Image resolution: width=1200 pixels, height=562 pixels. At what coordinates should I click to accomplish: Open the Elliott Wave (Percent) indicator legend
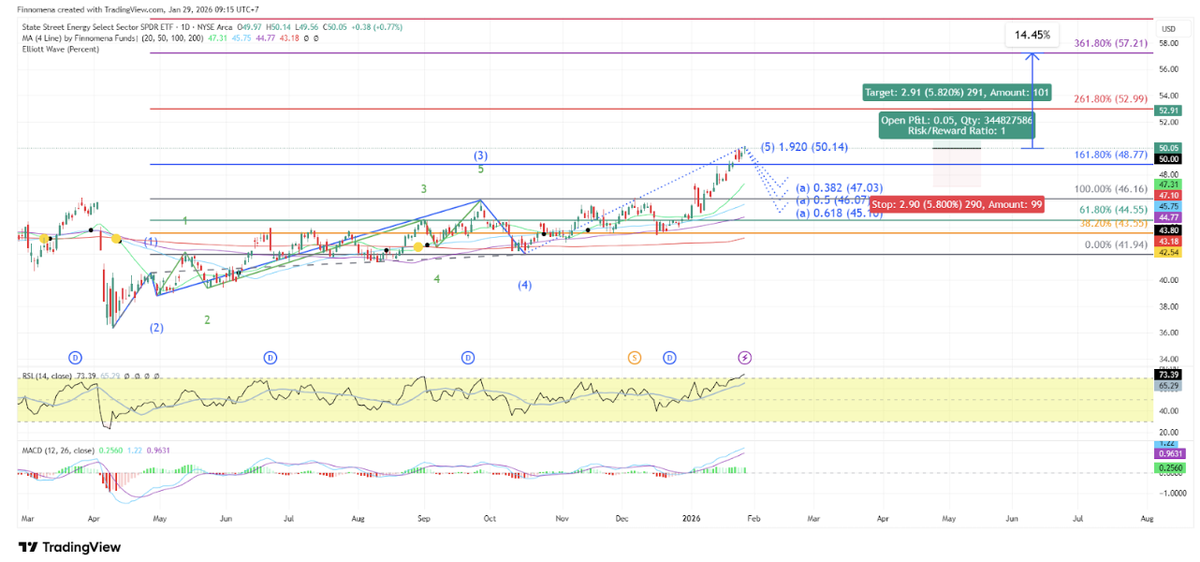60,48
